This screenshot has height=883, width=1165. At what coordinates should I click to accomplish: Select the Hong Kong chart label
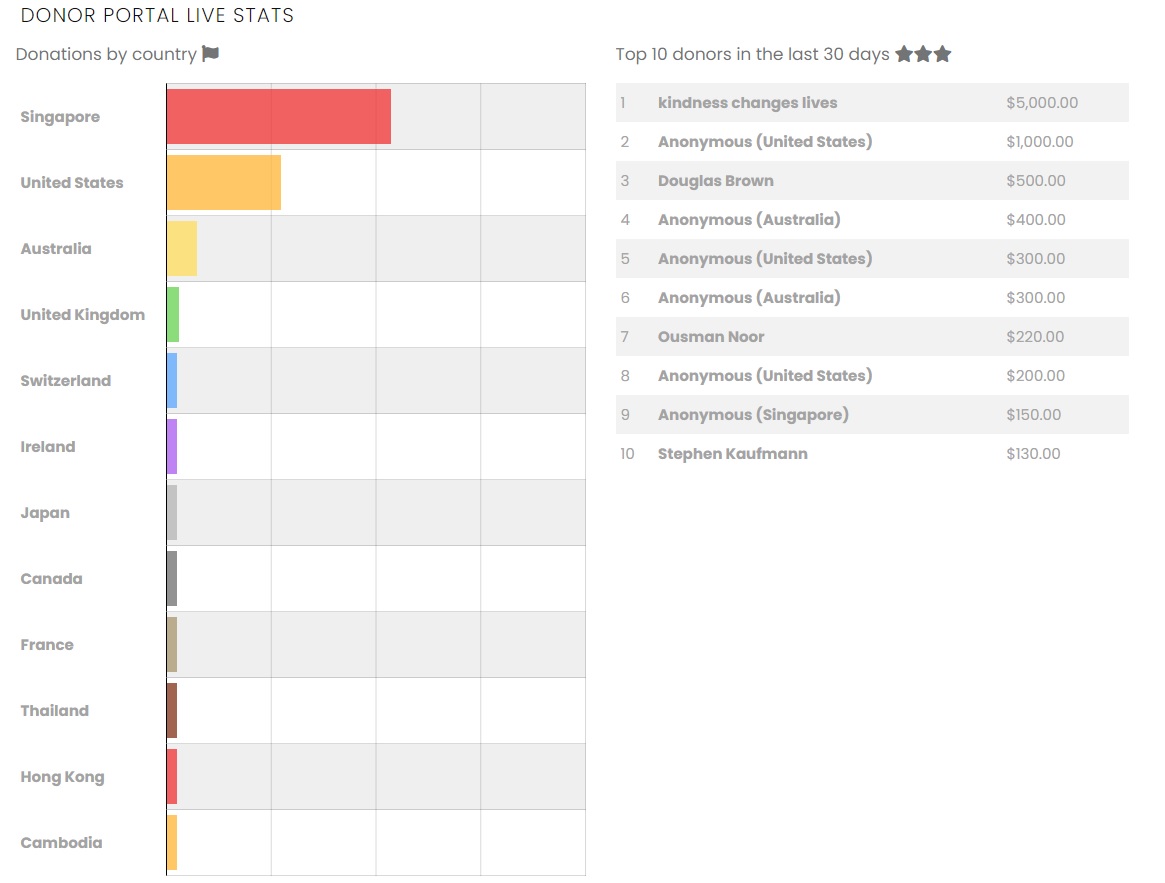tap(62, 777)
